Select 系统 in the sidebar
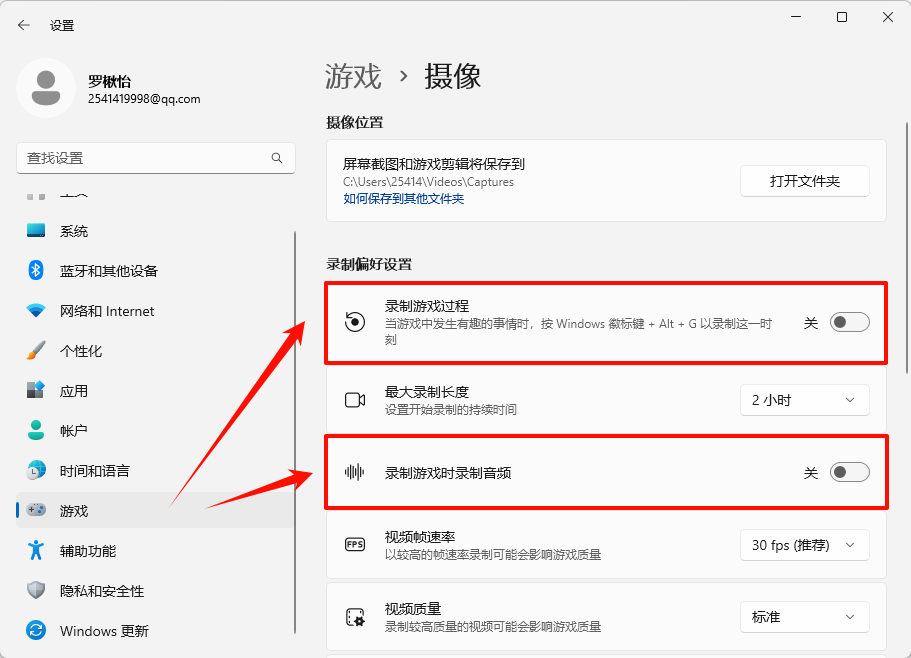Image resolution: width=911 pixels, height=658 pixels. [74, 231]
